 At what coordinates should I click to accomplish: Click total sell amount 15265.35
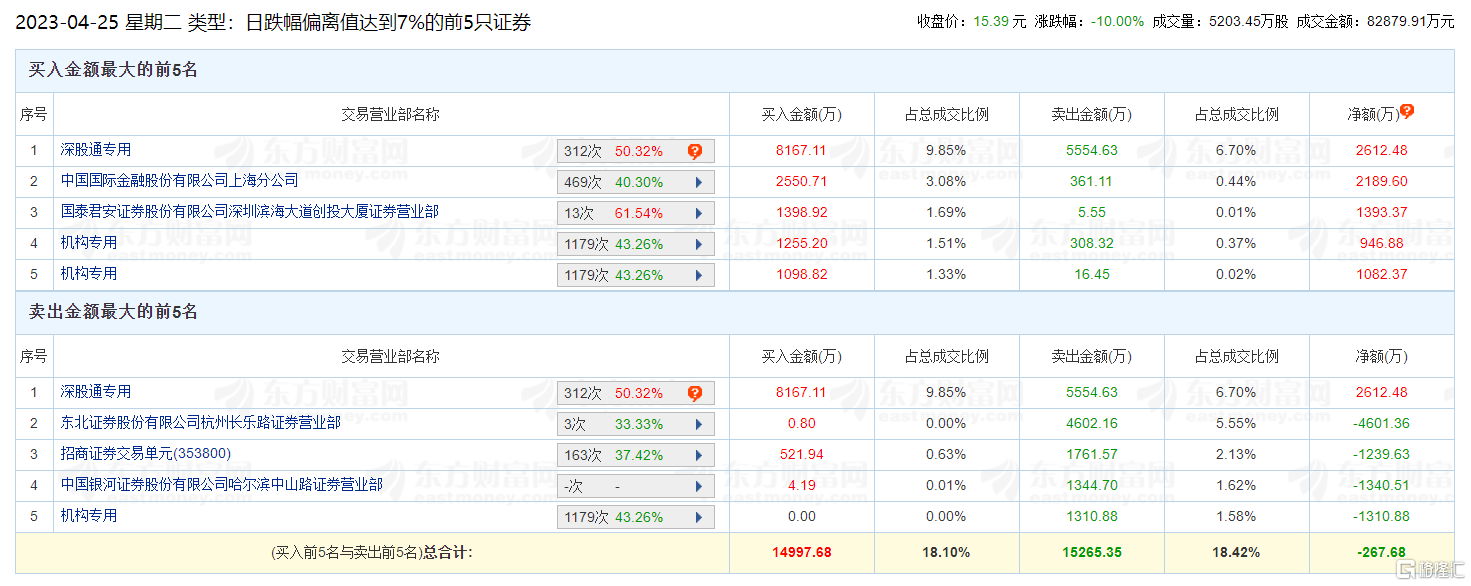[x=1092, y=552]
